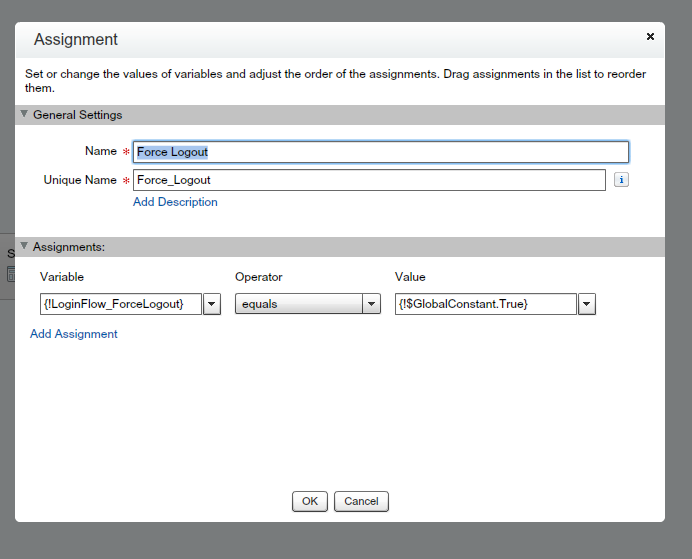Click the Variable column header

click(x=62, y=277)
